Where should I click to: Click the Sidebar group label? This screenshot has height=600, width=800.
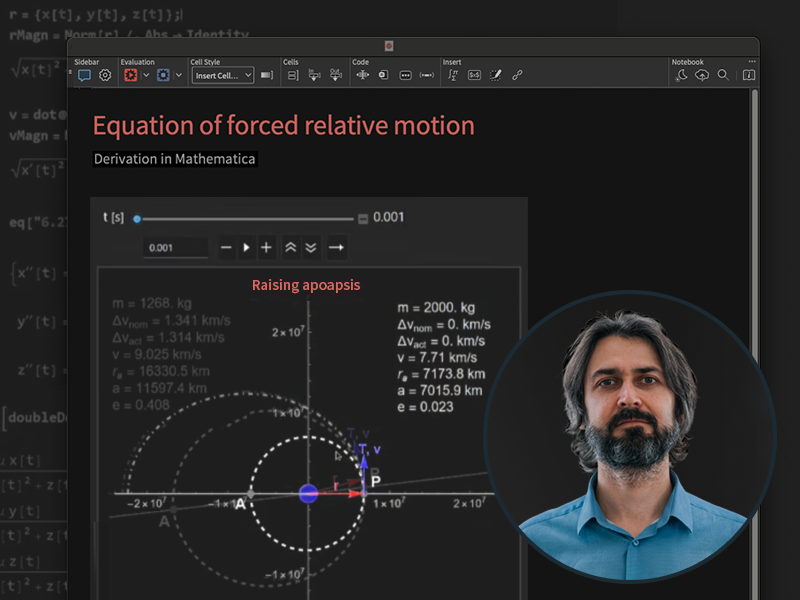tap(87, 62)
